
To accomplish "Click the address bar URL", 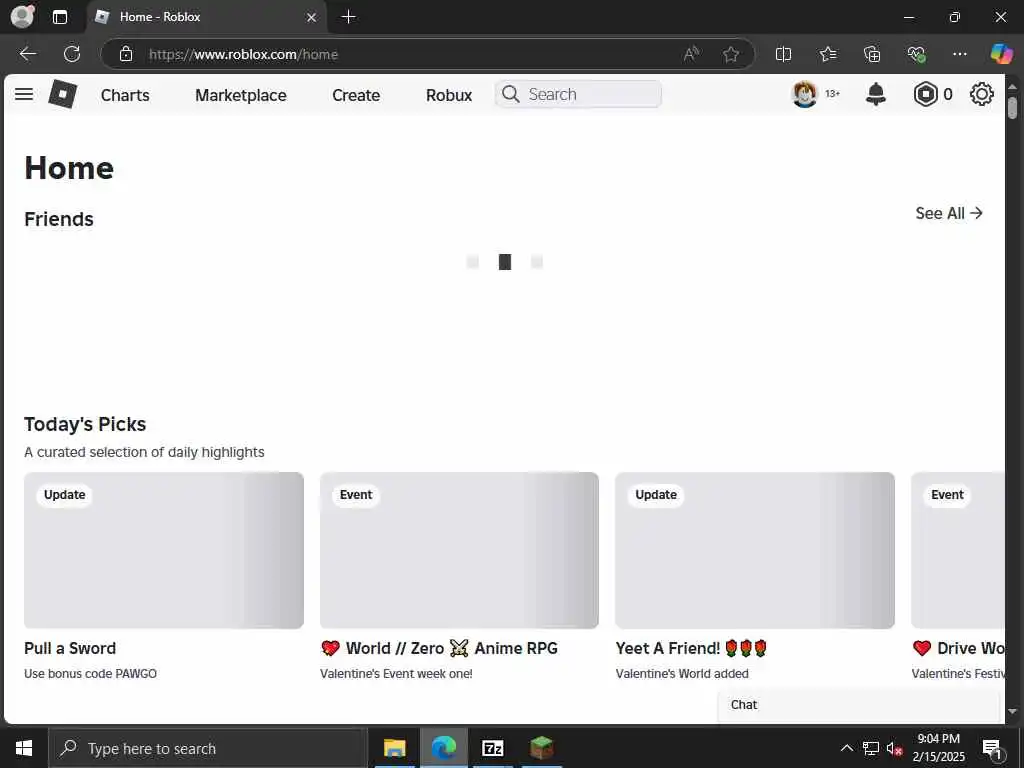I will pos(244,54).
